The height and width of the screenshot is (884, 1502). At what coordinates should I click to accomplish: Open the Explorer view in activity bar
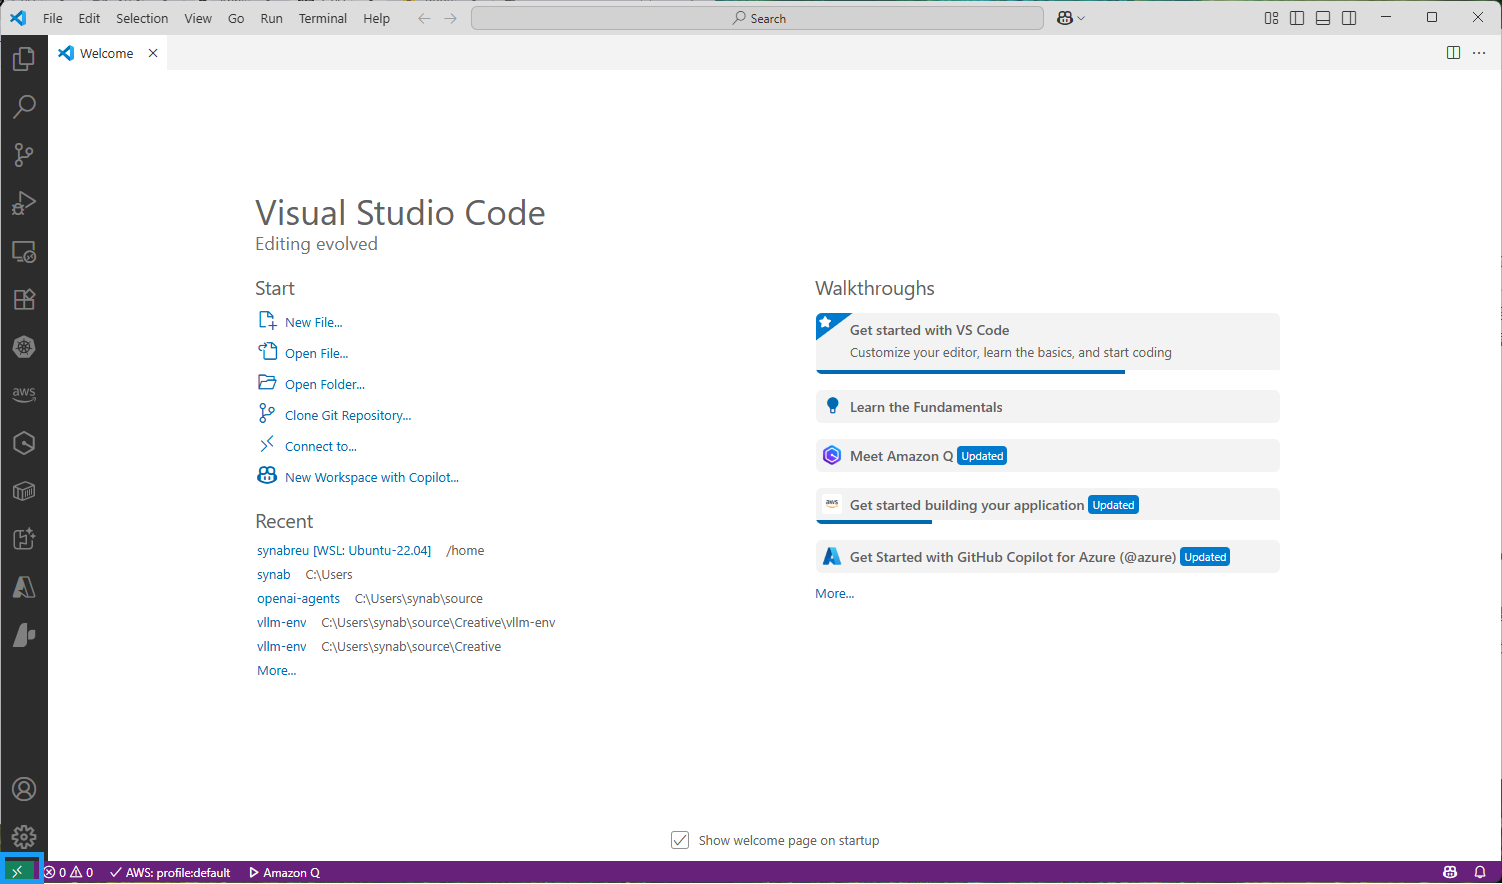(24, 59)
